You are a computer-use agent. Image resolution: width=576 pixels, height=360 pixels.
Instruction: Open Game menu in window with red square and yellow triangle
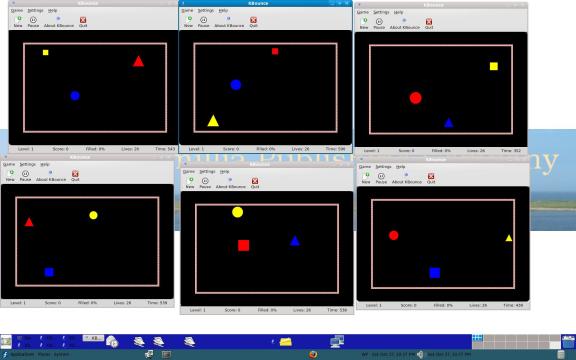(x=187, y=11)
